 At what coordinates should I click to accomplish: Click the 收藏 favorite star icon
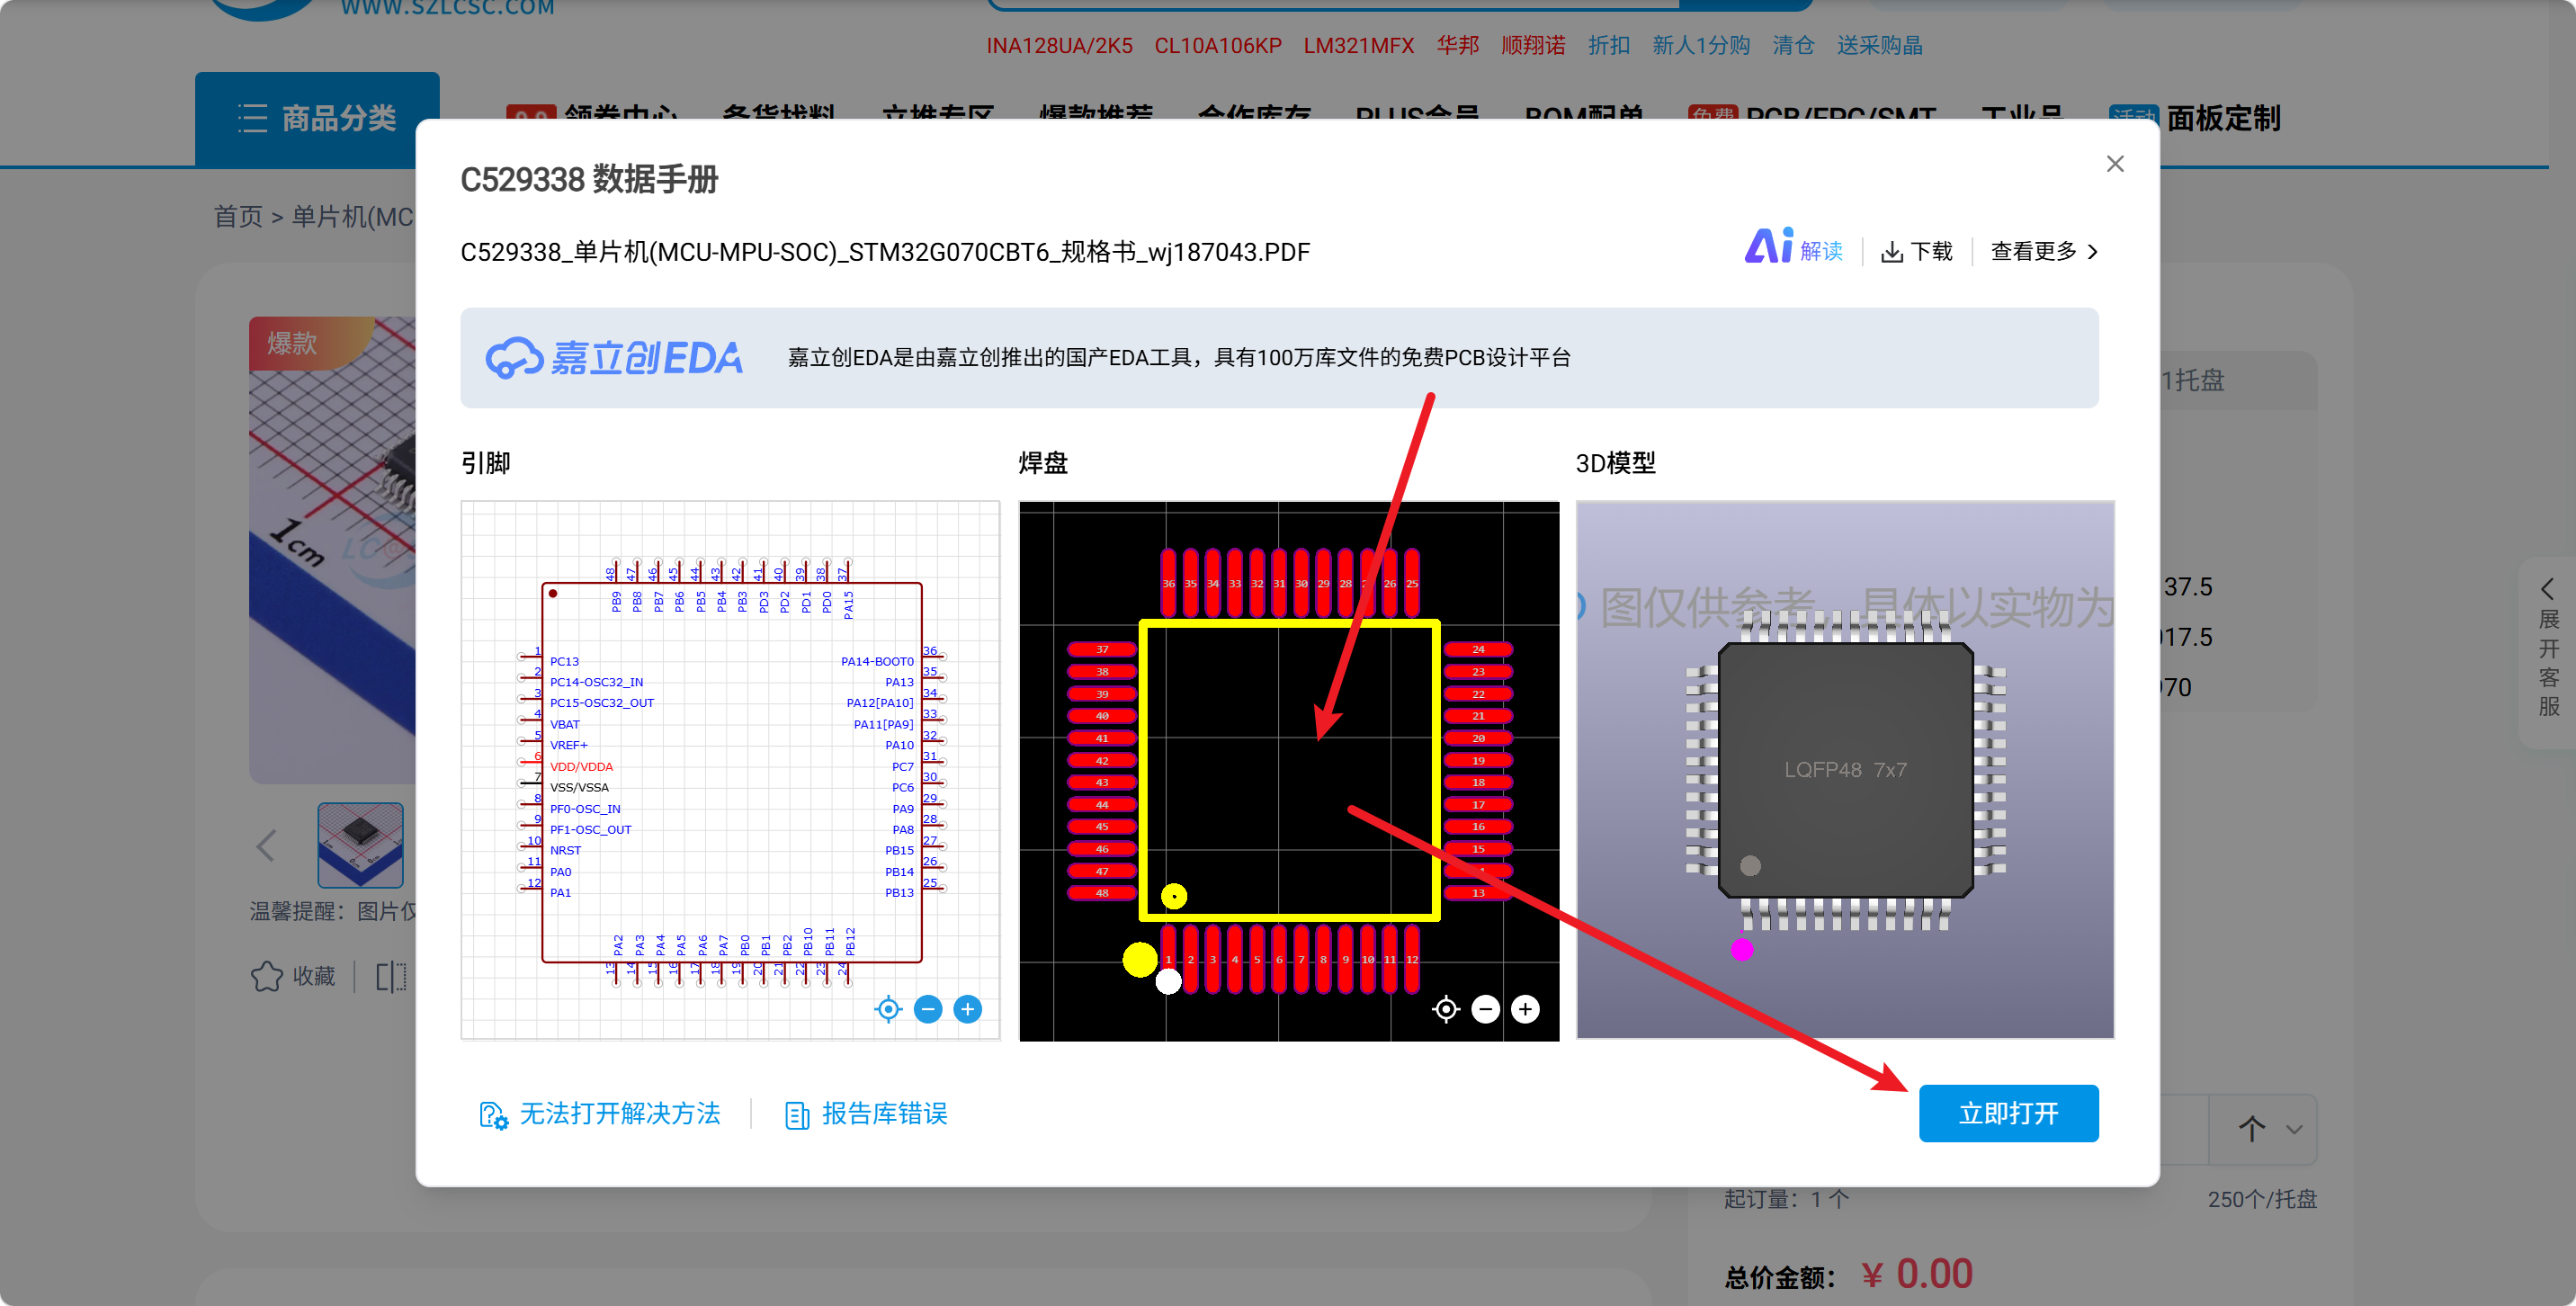267,976
